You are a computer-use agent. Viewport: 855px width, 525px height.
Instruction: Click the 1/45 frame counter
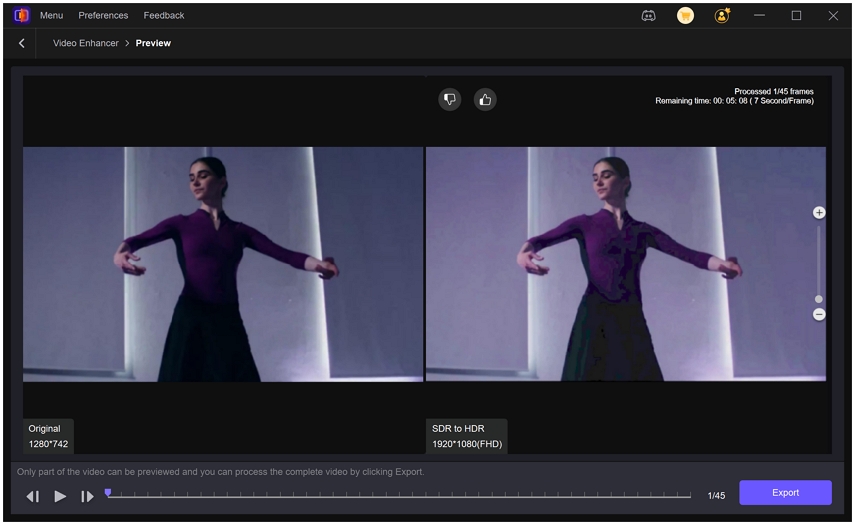[x=716, y=496]
